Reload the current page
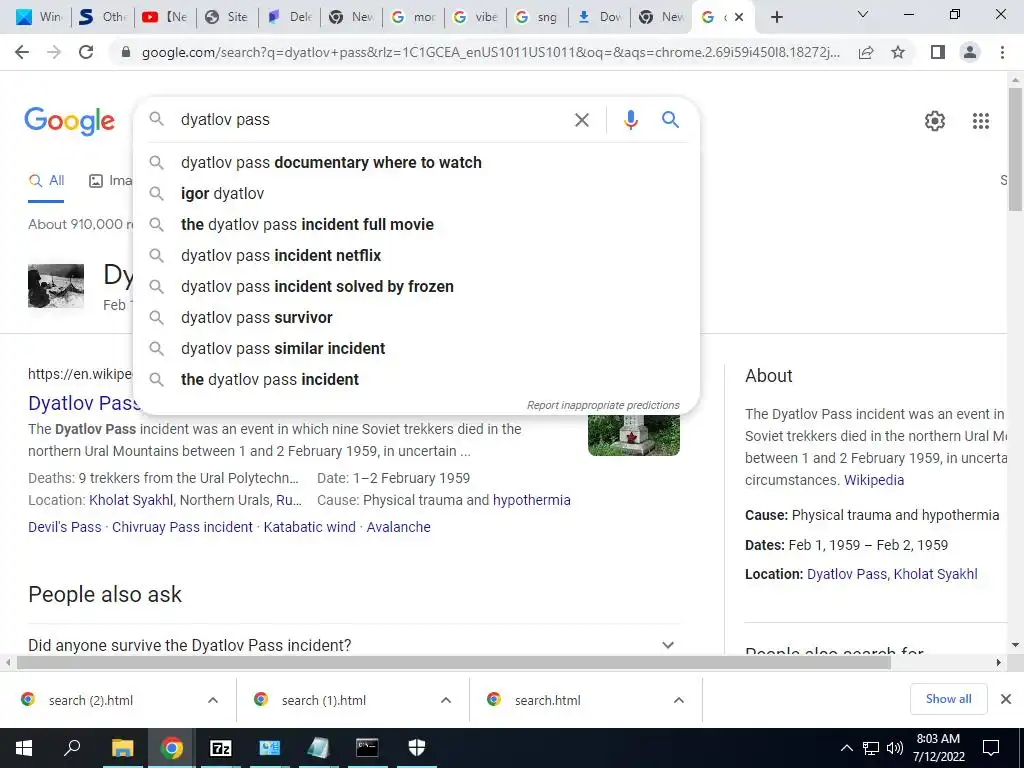 pos(86,52)
